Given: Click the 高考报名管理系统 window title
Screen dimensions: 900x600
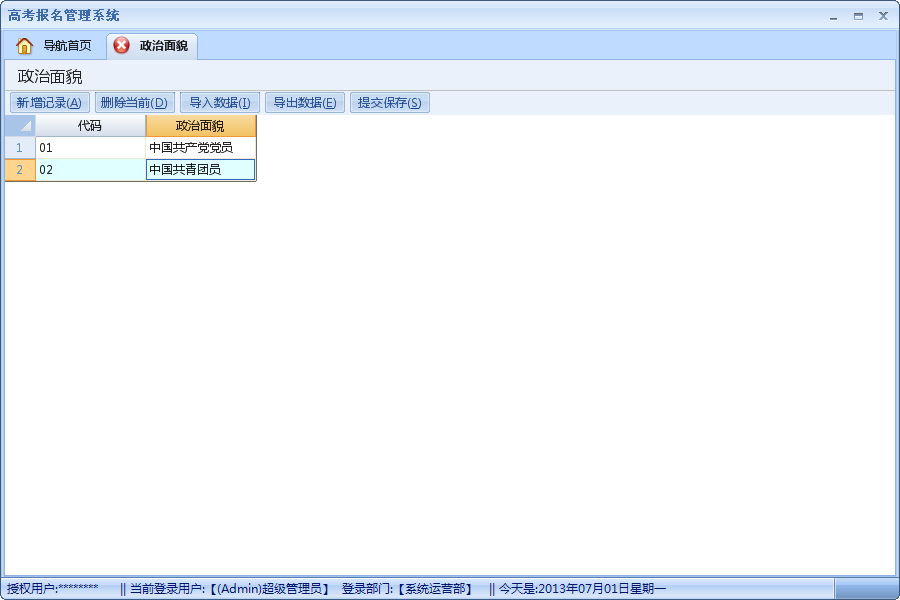Looking at the screenshot, I should point(64,16).
